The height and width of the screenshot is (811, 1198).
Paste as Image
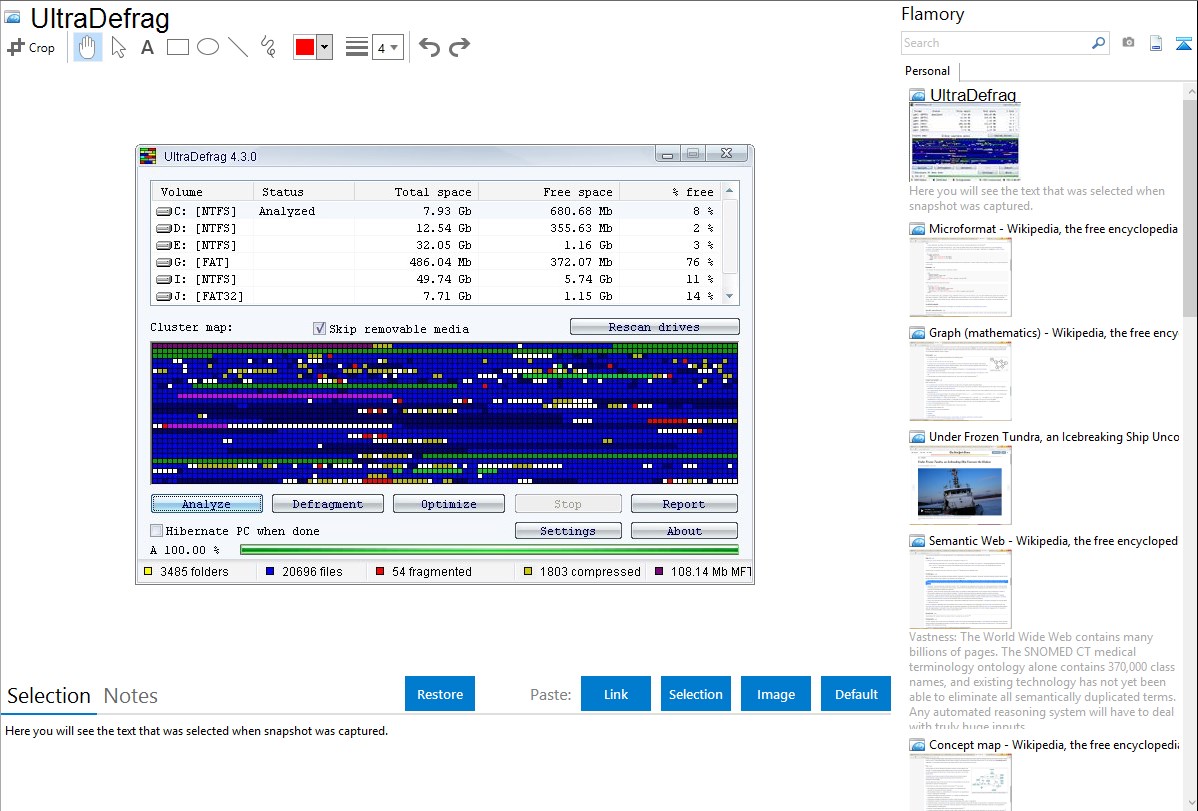(776, 694)
